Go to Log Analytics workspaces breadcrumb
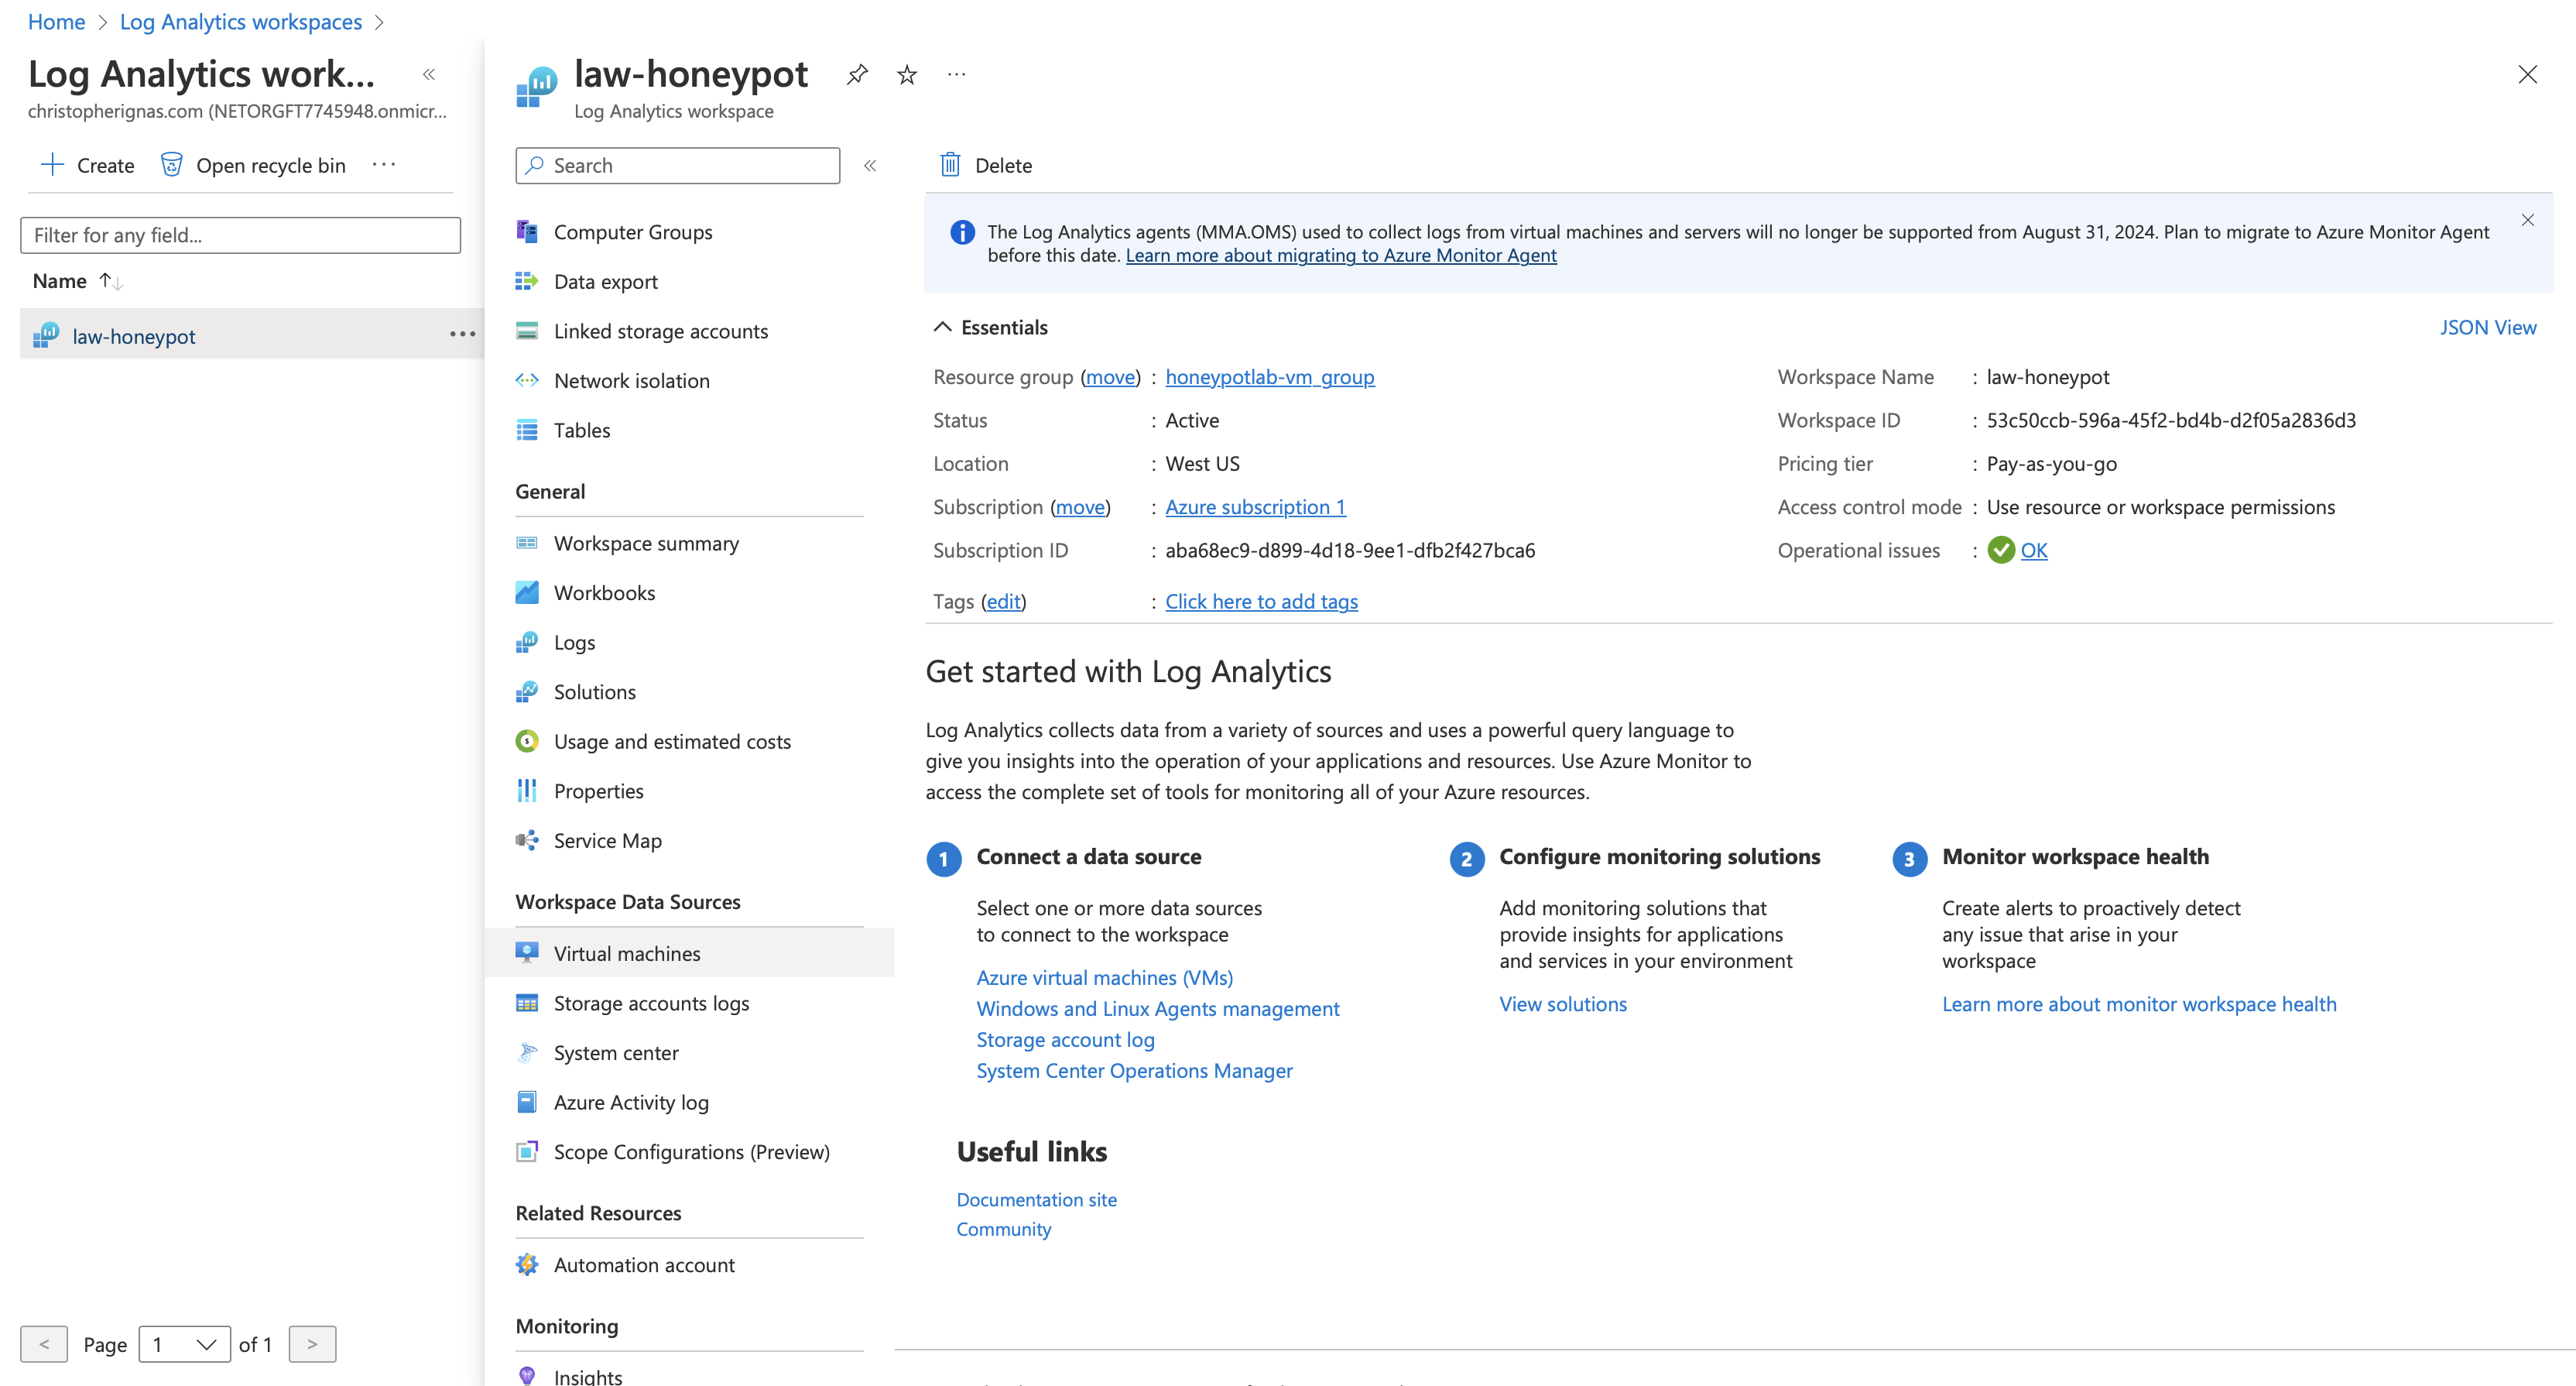The width and height of the screenshot is (2576, 1386). pyautogui.click(x=241, y=21)
